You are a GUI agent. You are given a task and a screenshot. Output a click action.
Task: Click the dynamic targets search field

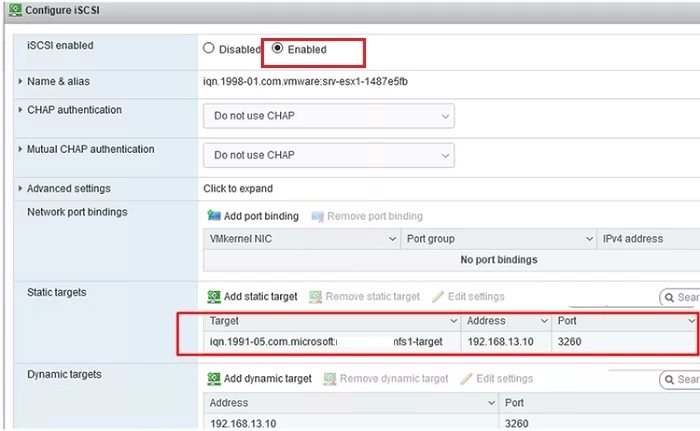pos(679,380)
